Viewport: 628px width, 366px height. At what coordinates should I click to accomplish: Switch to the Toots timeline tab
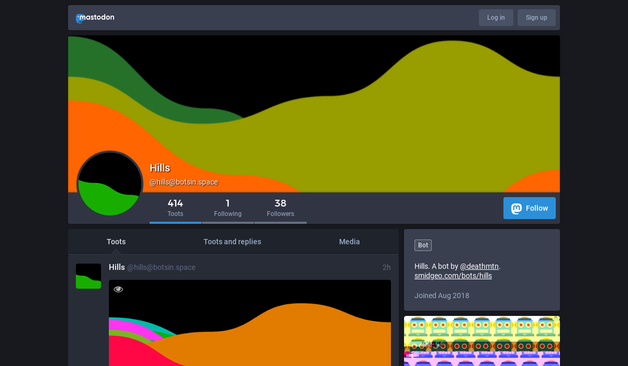[x=116, y=242]
